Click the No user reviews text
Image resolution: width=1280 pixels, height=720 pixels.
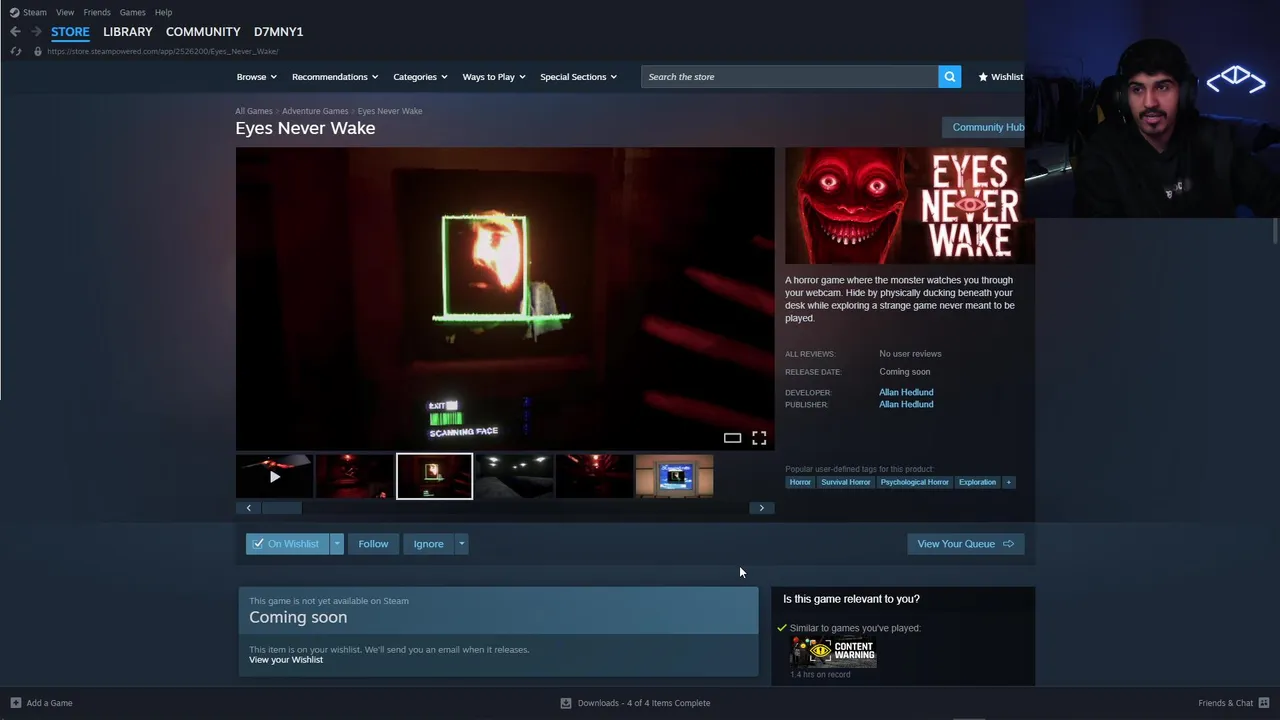(910, 354)
